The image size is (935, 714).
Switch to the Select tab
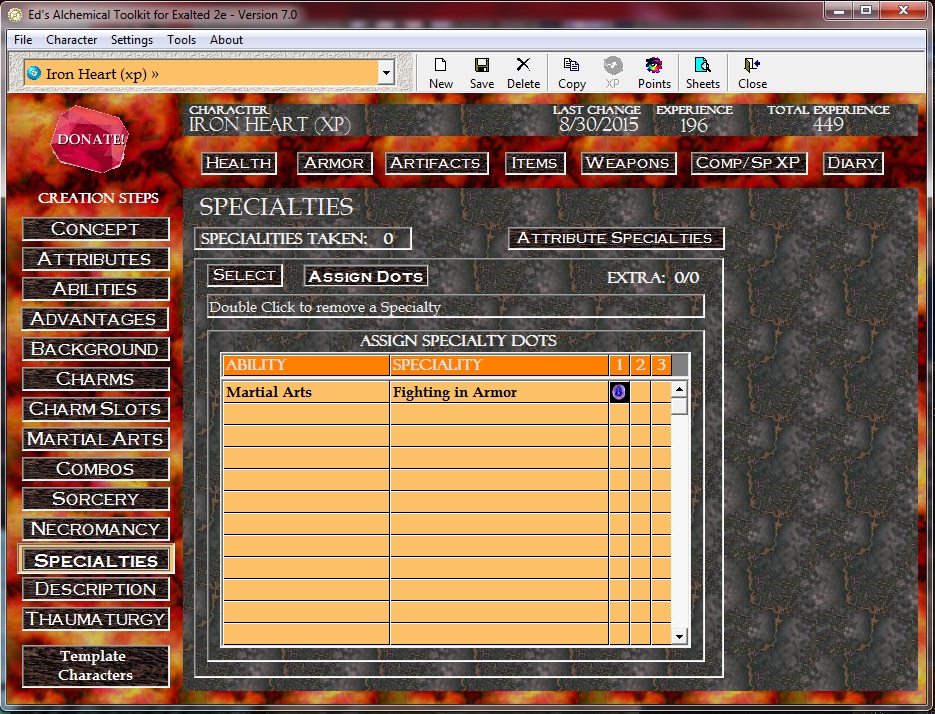coord(244,275)
